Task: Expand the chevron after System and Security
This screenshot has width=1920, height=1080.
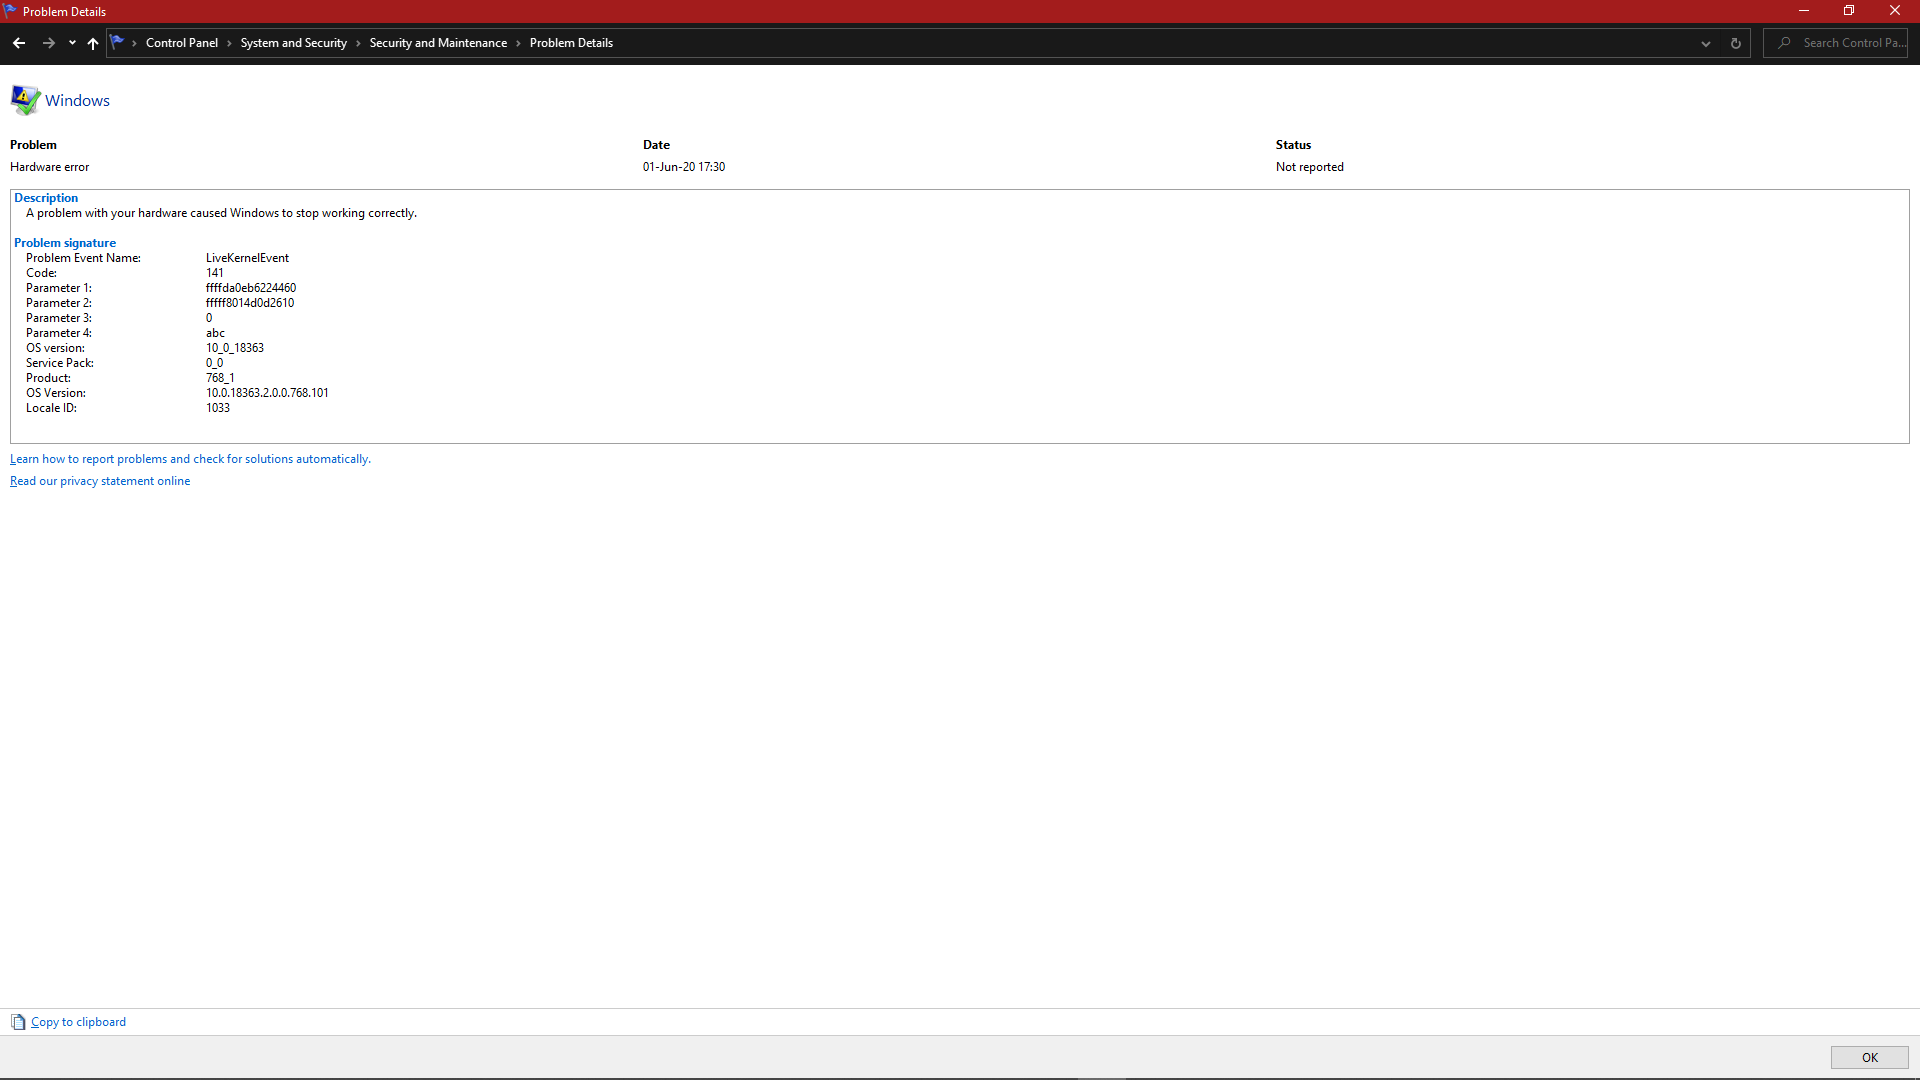Action: point(358,43)
